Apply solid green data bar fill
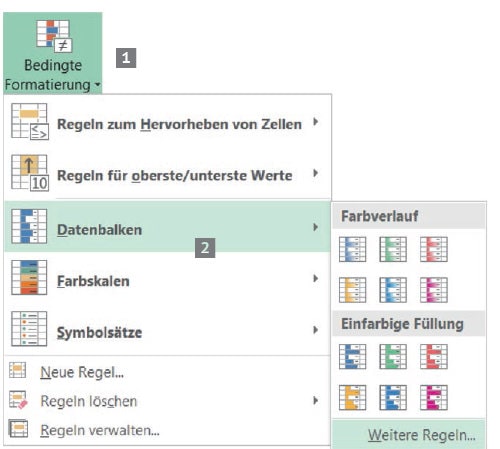The image size is (500, 449). pos(393,357)
